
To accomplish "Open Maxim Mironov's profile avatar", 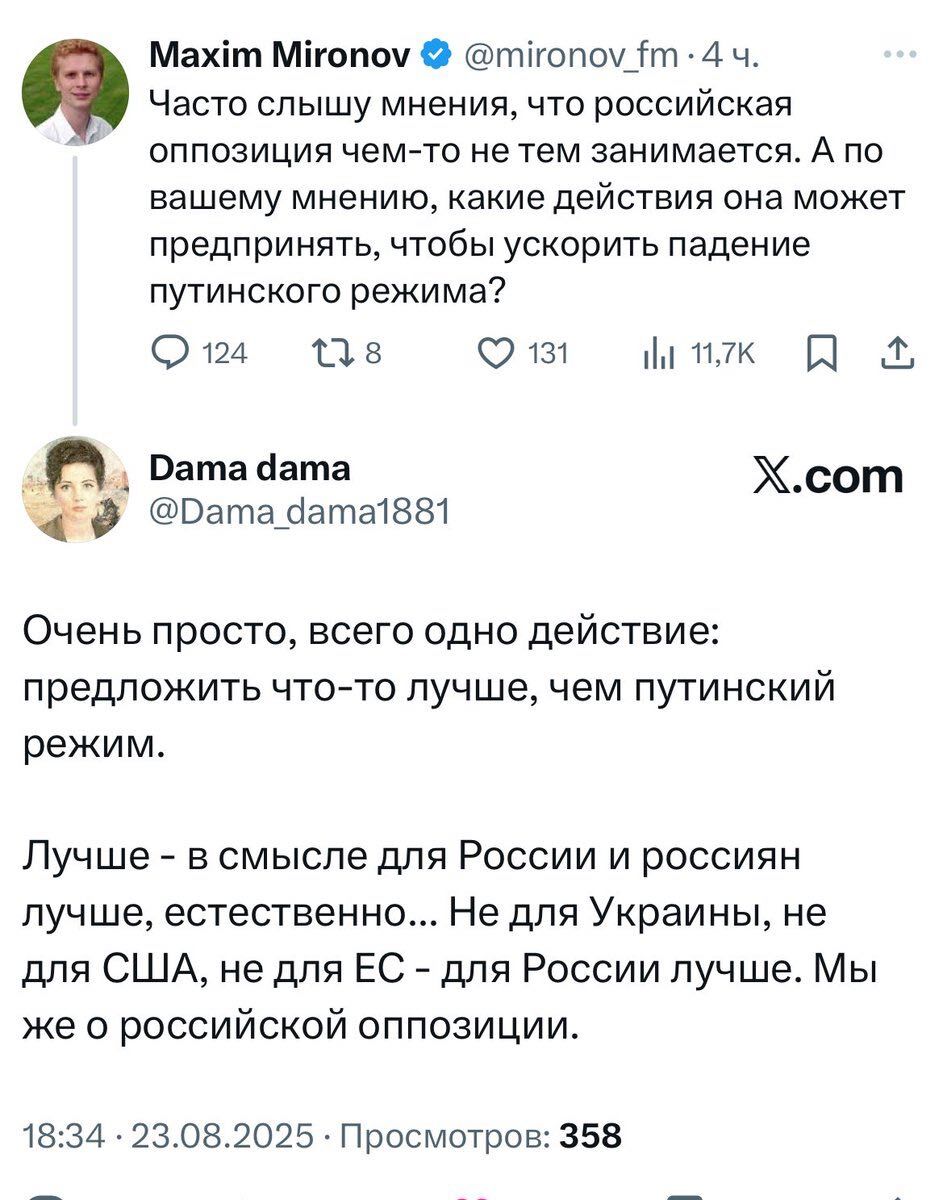I will pyautogui.click(x=76, y=92).
